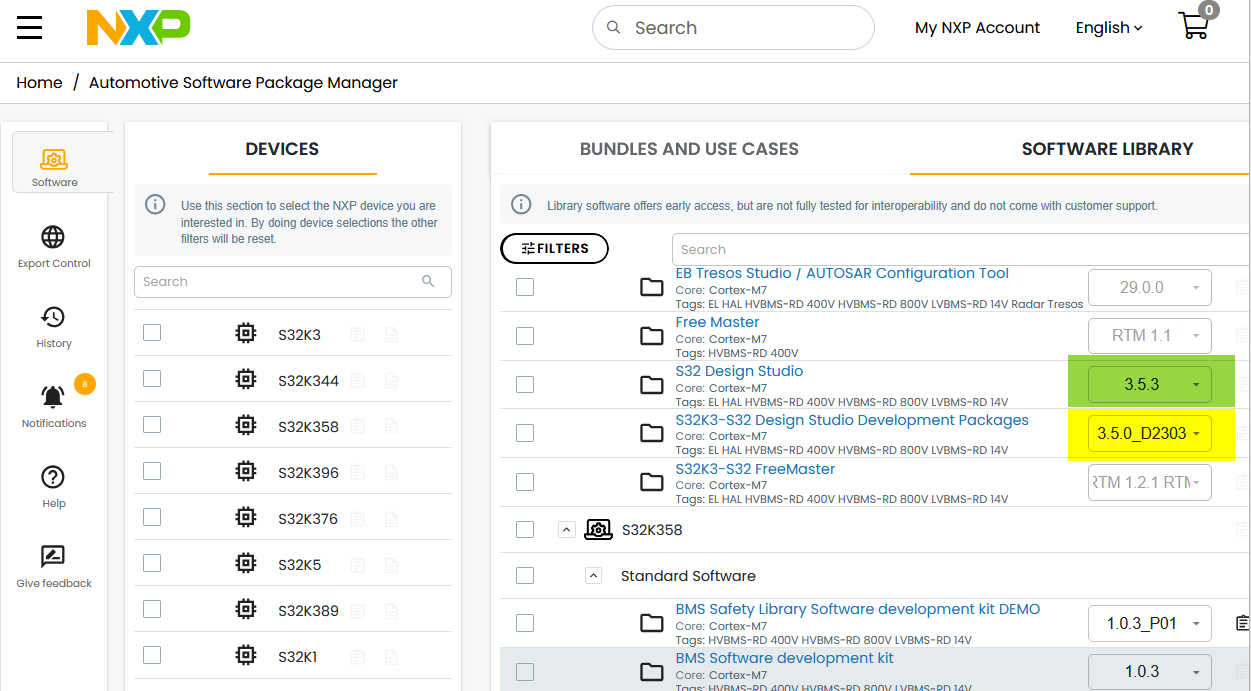Collapse the S32K358 software group
This screenshot has width=1251, height=691.
567,530
